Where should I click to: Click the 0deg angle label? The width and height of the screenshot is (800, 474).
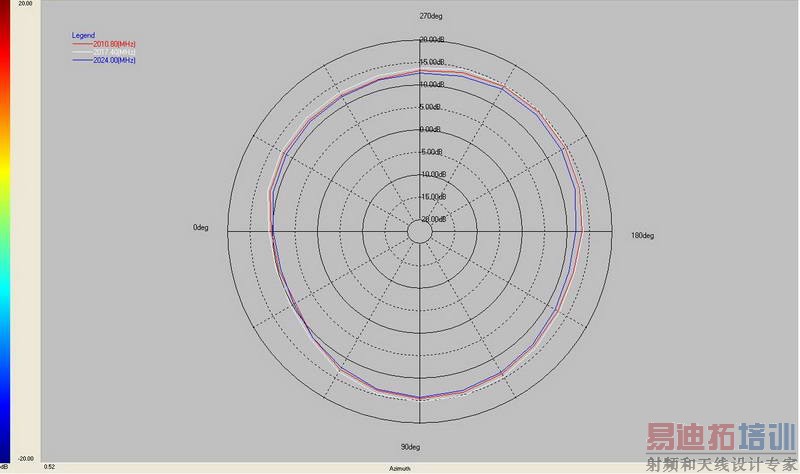[x=201, y=228]
